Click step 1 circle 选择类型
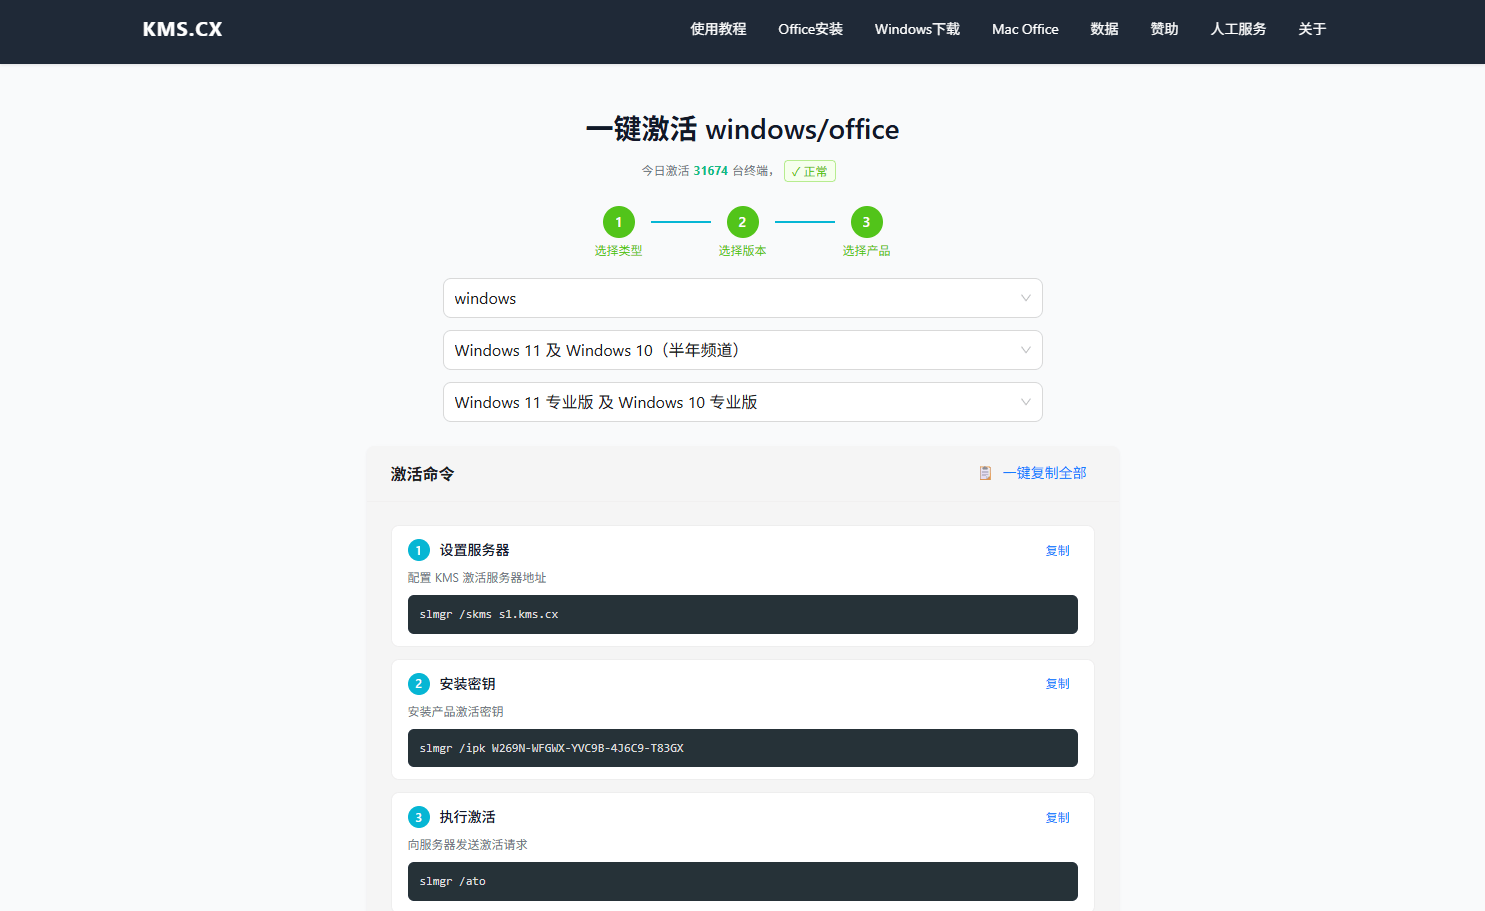 (619, 222)
